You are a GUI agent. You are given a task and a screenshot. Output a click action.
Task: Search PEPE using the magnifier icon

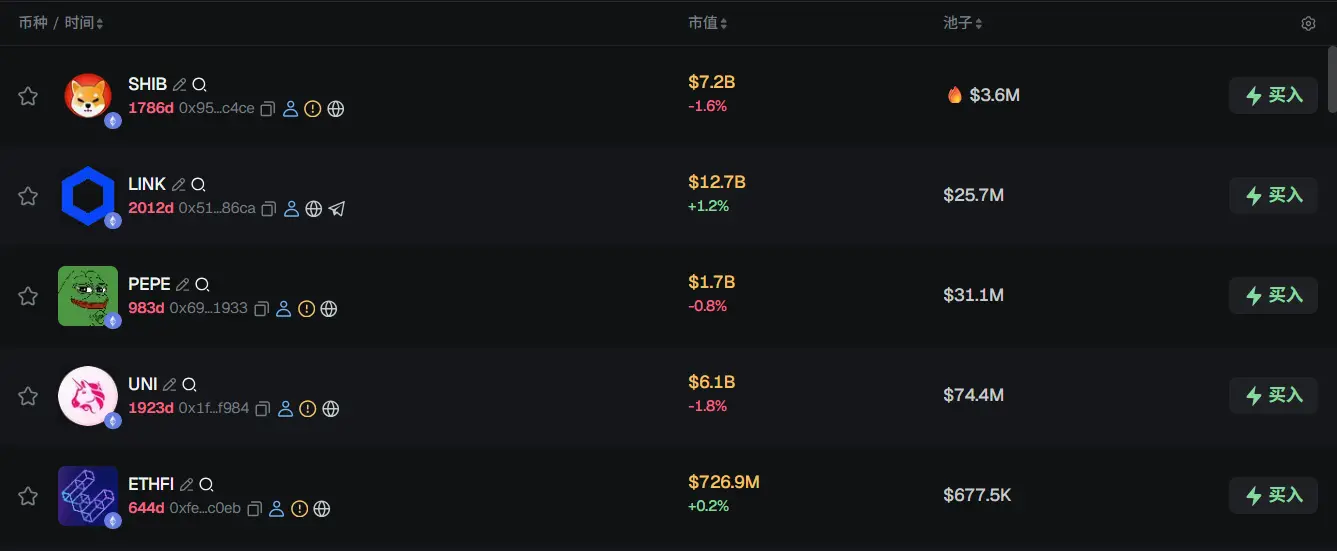point(202,285)
